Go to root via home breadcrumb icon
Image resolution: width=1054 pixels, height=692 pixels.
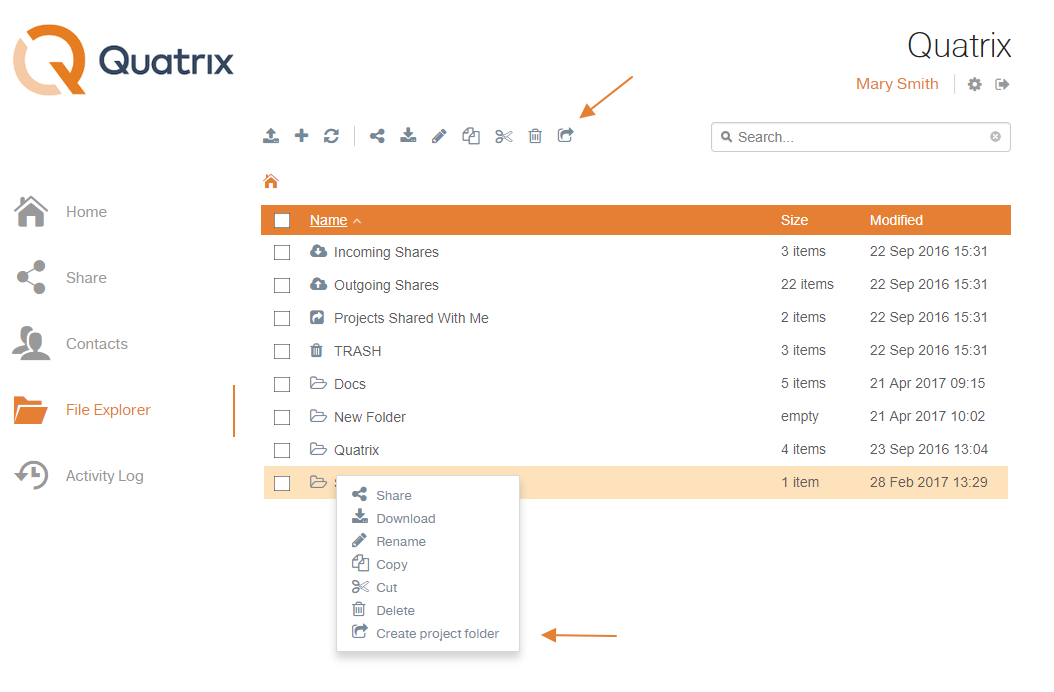tap(271, 181)
